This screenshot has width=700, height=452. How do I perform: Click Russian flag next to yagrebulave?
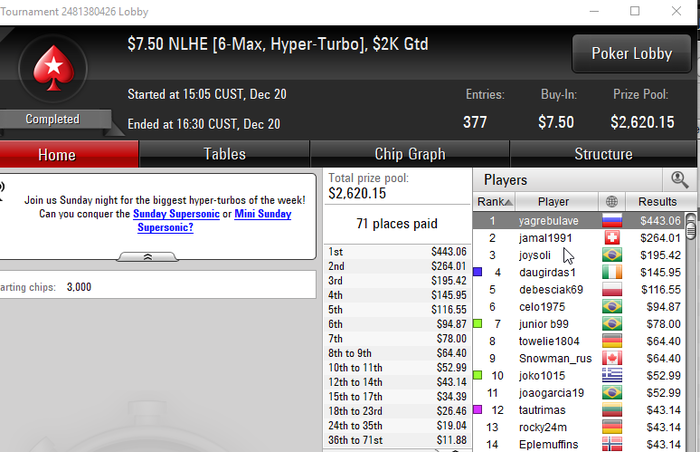coord(612,221)
